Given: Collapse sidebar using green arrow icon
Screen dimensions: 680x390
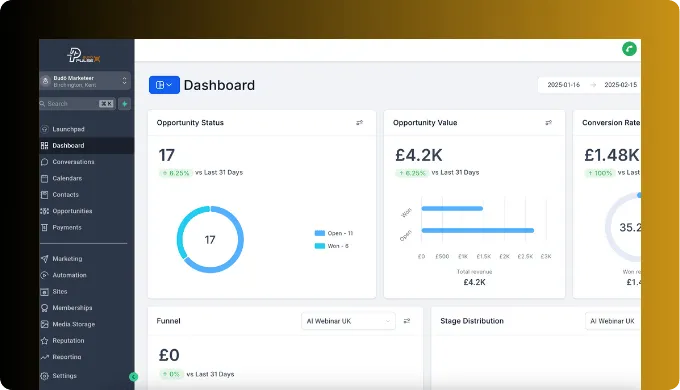Looking at the screenshot, I should pos(134,377).
